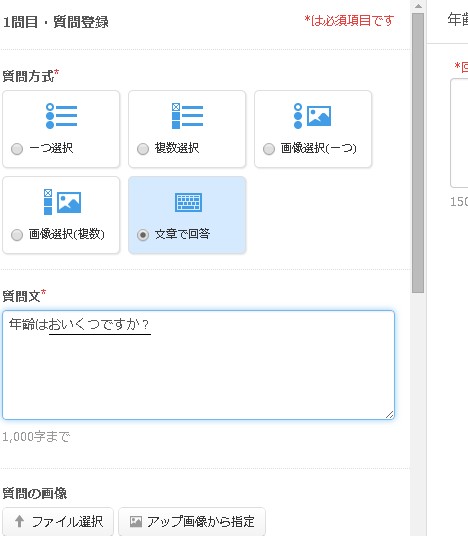Click the scrollbar up arrow
The height and width of the screenshot is (536, 468).
coord(418,6)
